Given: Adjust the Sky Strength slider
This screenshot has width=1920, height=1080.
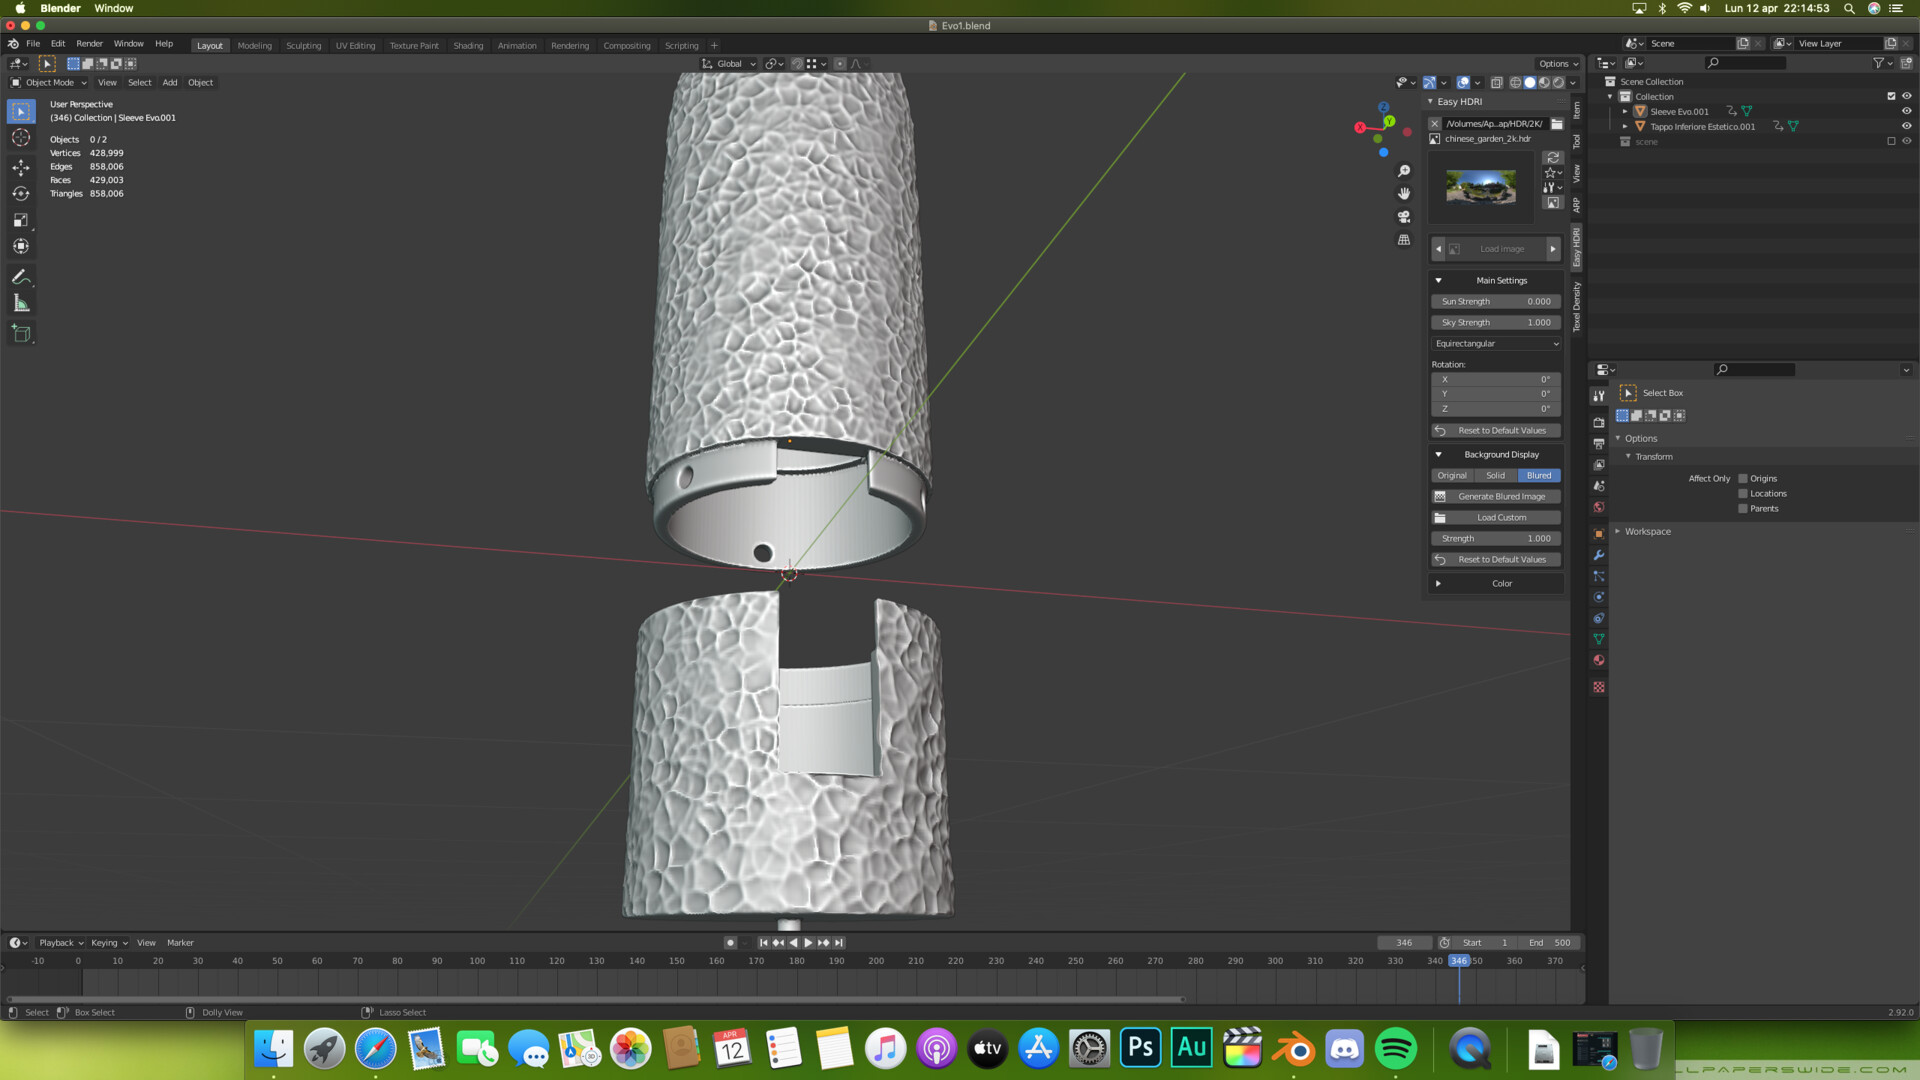Looking at the screenshot, I should 1496,322.
